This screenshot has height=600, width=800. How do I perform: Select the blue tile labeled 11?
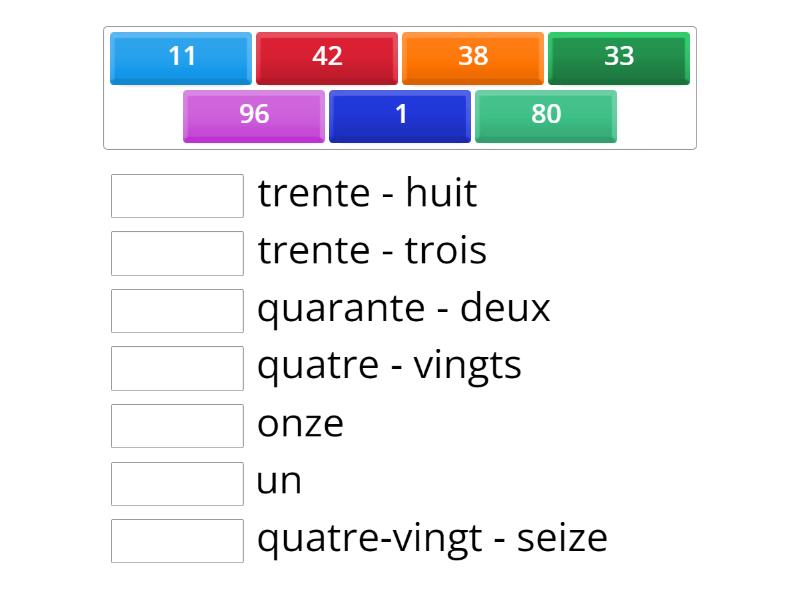180,57
